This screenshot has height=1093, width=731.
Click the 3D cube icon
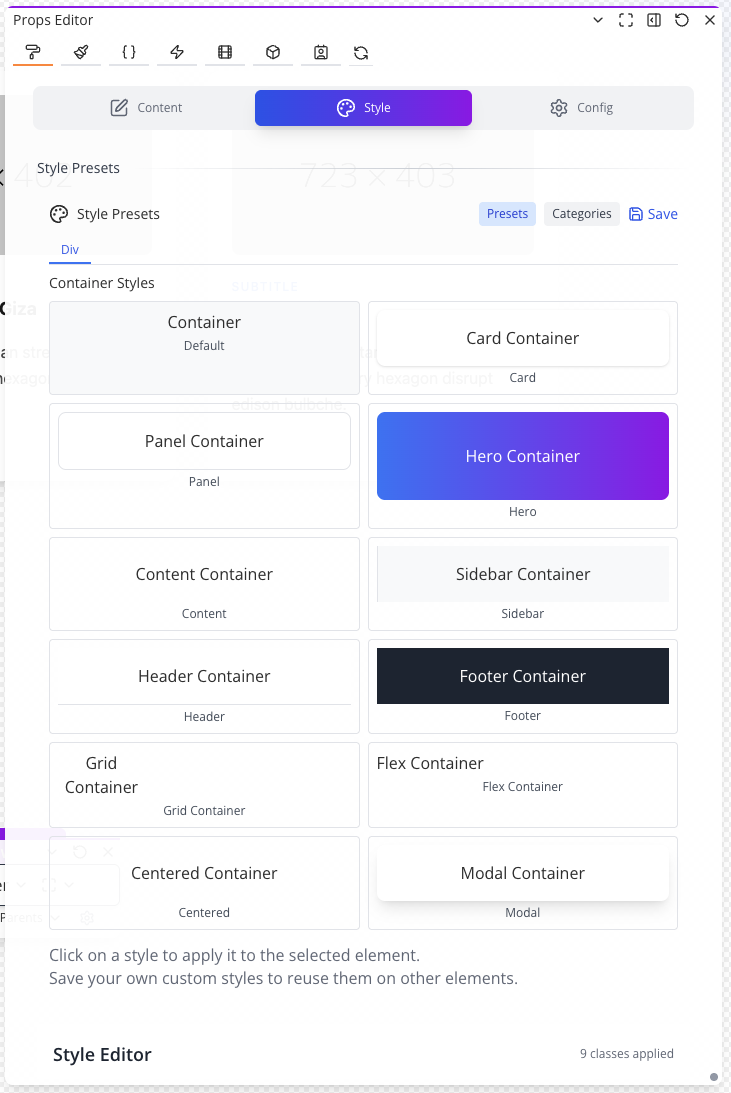point(273,53)
